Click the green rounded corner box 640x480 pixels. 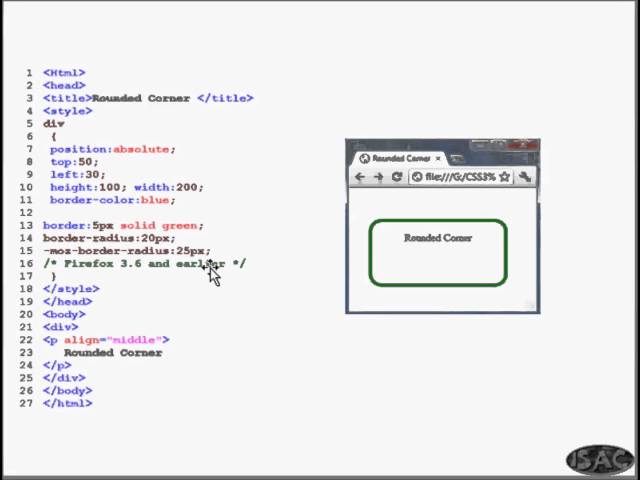(438, 253)
